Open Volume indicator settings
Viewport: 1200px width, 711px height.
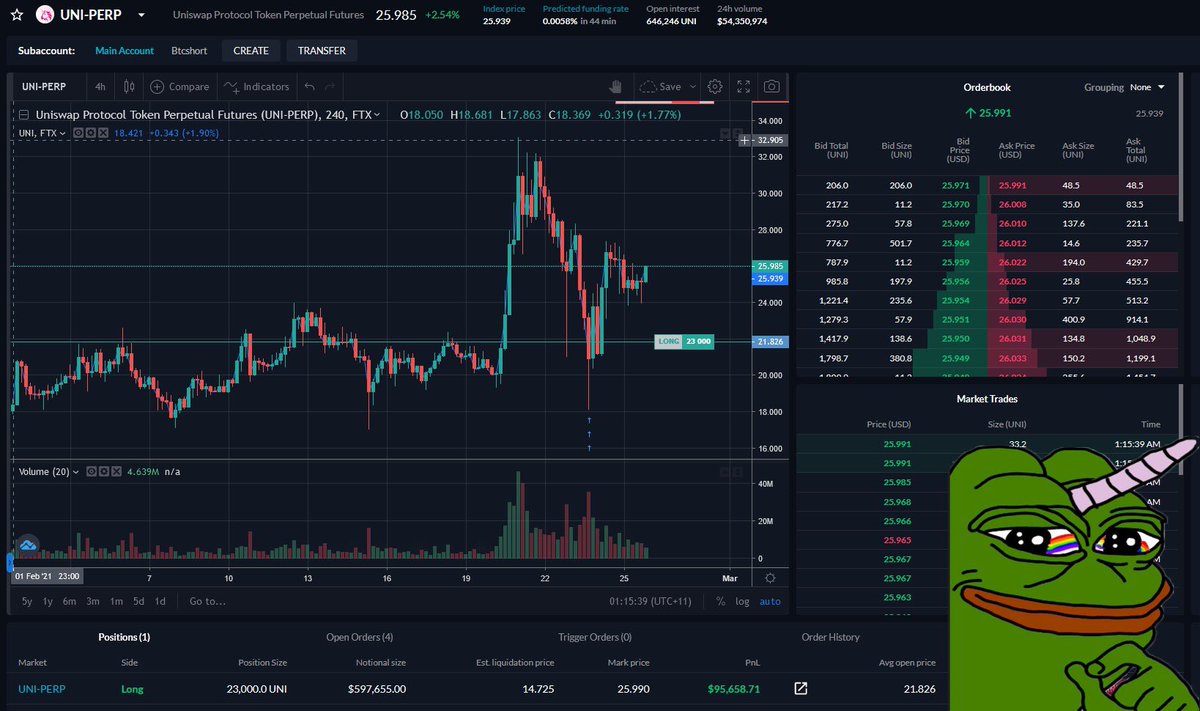click(x=103, y=471)
